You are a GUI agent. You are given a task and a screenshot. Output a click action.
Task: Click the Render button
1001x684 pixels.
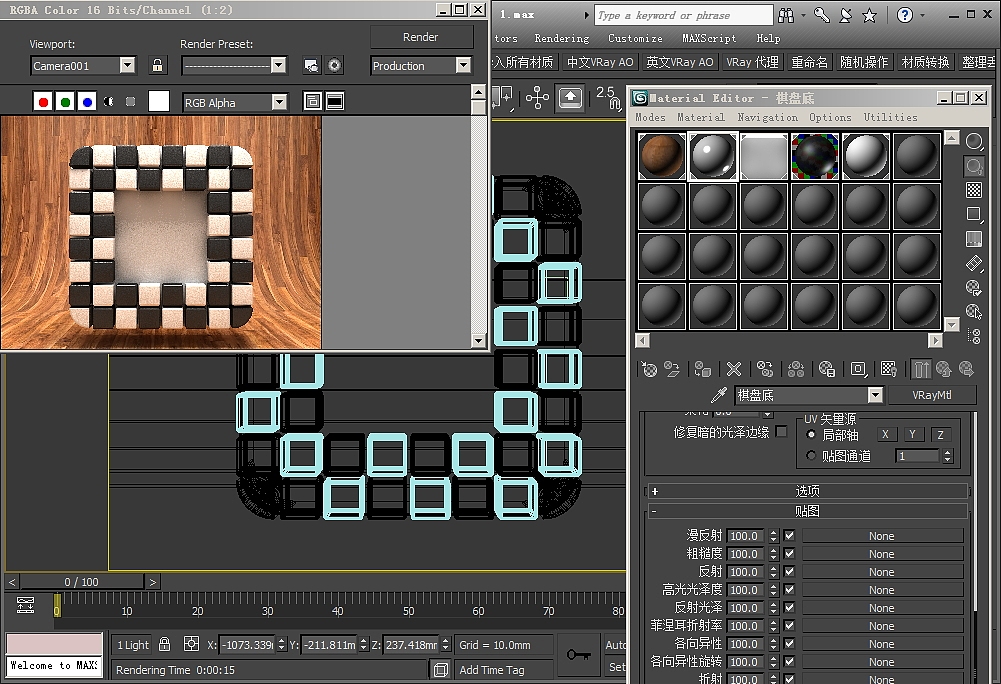421,37
